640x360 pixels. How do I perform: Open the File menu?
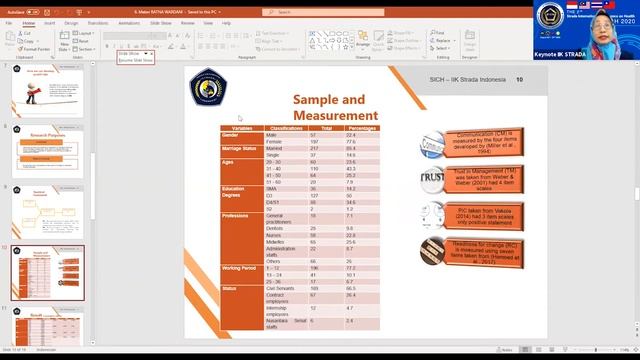click(9, 23)
